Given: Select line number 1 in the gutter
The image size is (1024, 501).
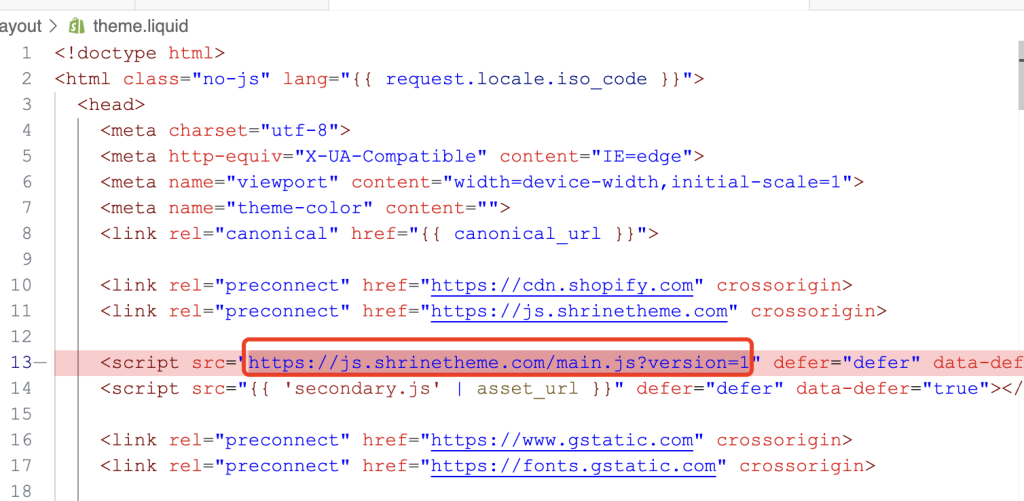Looking at the screenshot, I should (x=29, y=52).
